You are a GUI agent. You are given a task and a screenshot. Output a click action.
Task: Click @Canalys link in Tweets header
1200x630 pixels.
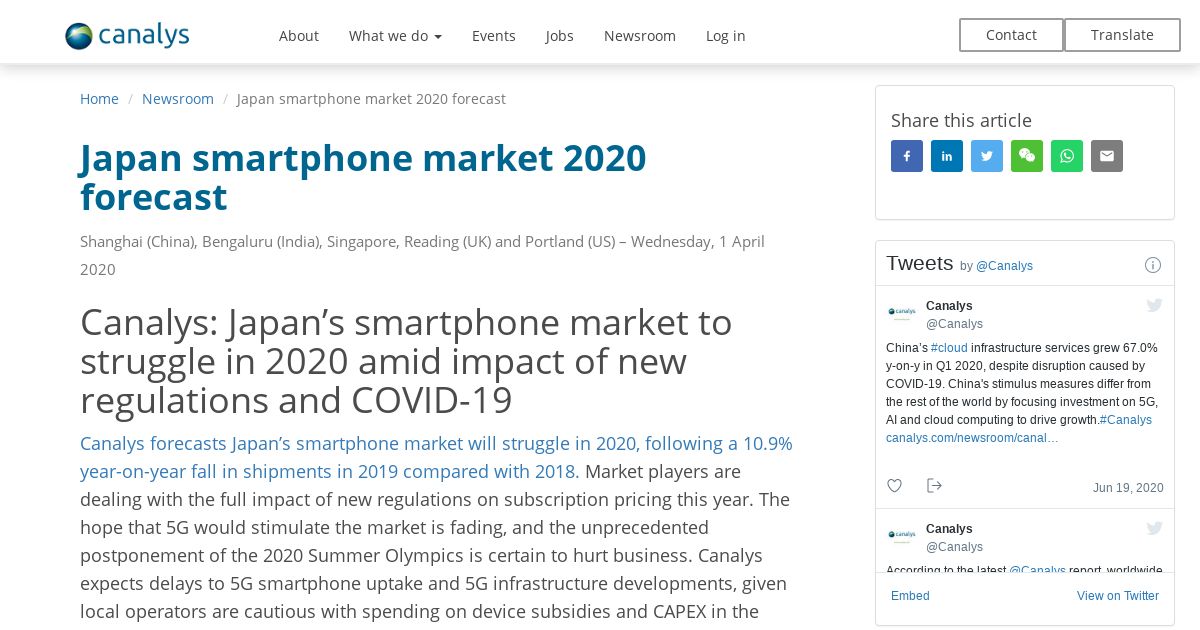[x=1004, y=266]
